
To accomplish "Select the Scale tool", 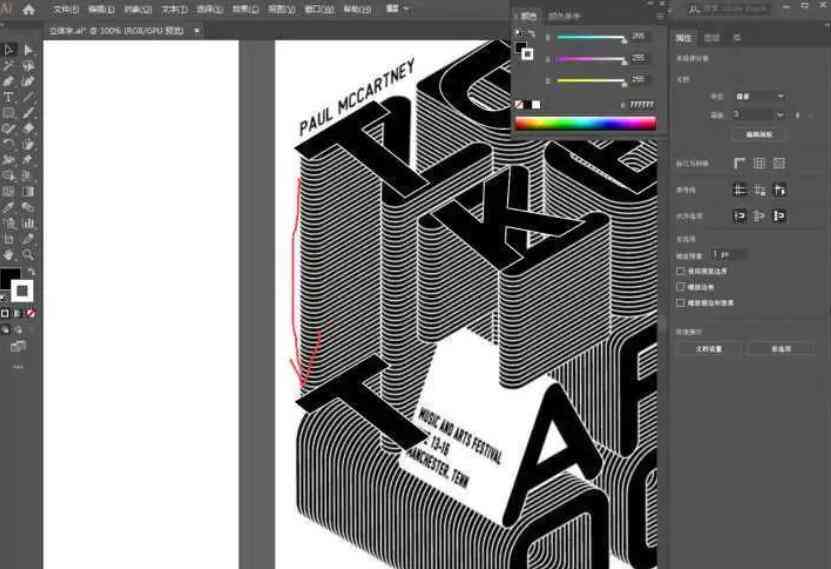I will (28, 144).
